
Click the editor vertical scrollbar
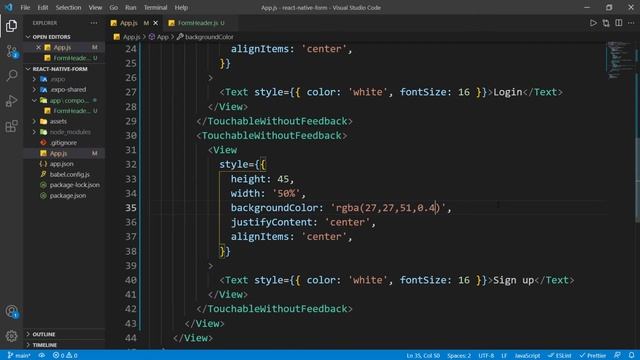[637, 180]
